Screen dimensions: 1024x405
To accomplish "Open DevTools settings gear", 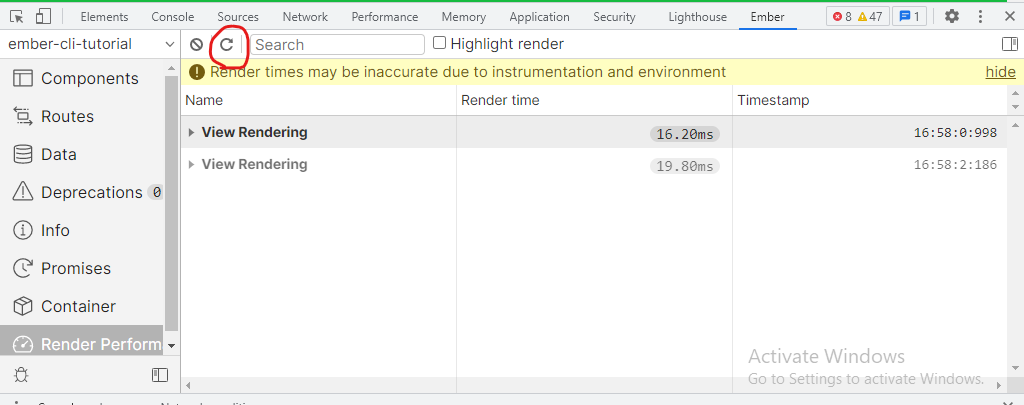I will [x=952, y=16].
